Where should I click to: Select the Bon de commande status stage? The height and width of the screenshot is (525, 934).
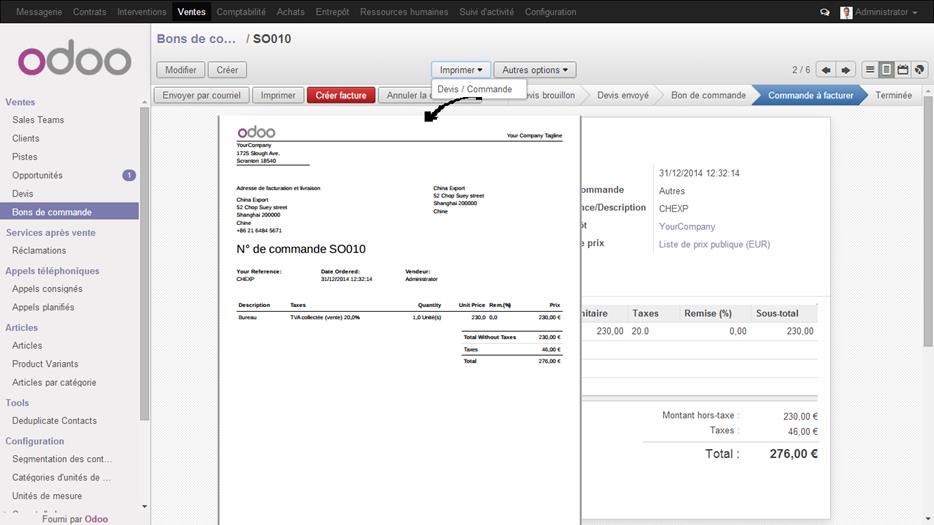[708, 95]
